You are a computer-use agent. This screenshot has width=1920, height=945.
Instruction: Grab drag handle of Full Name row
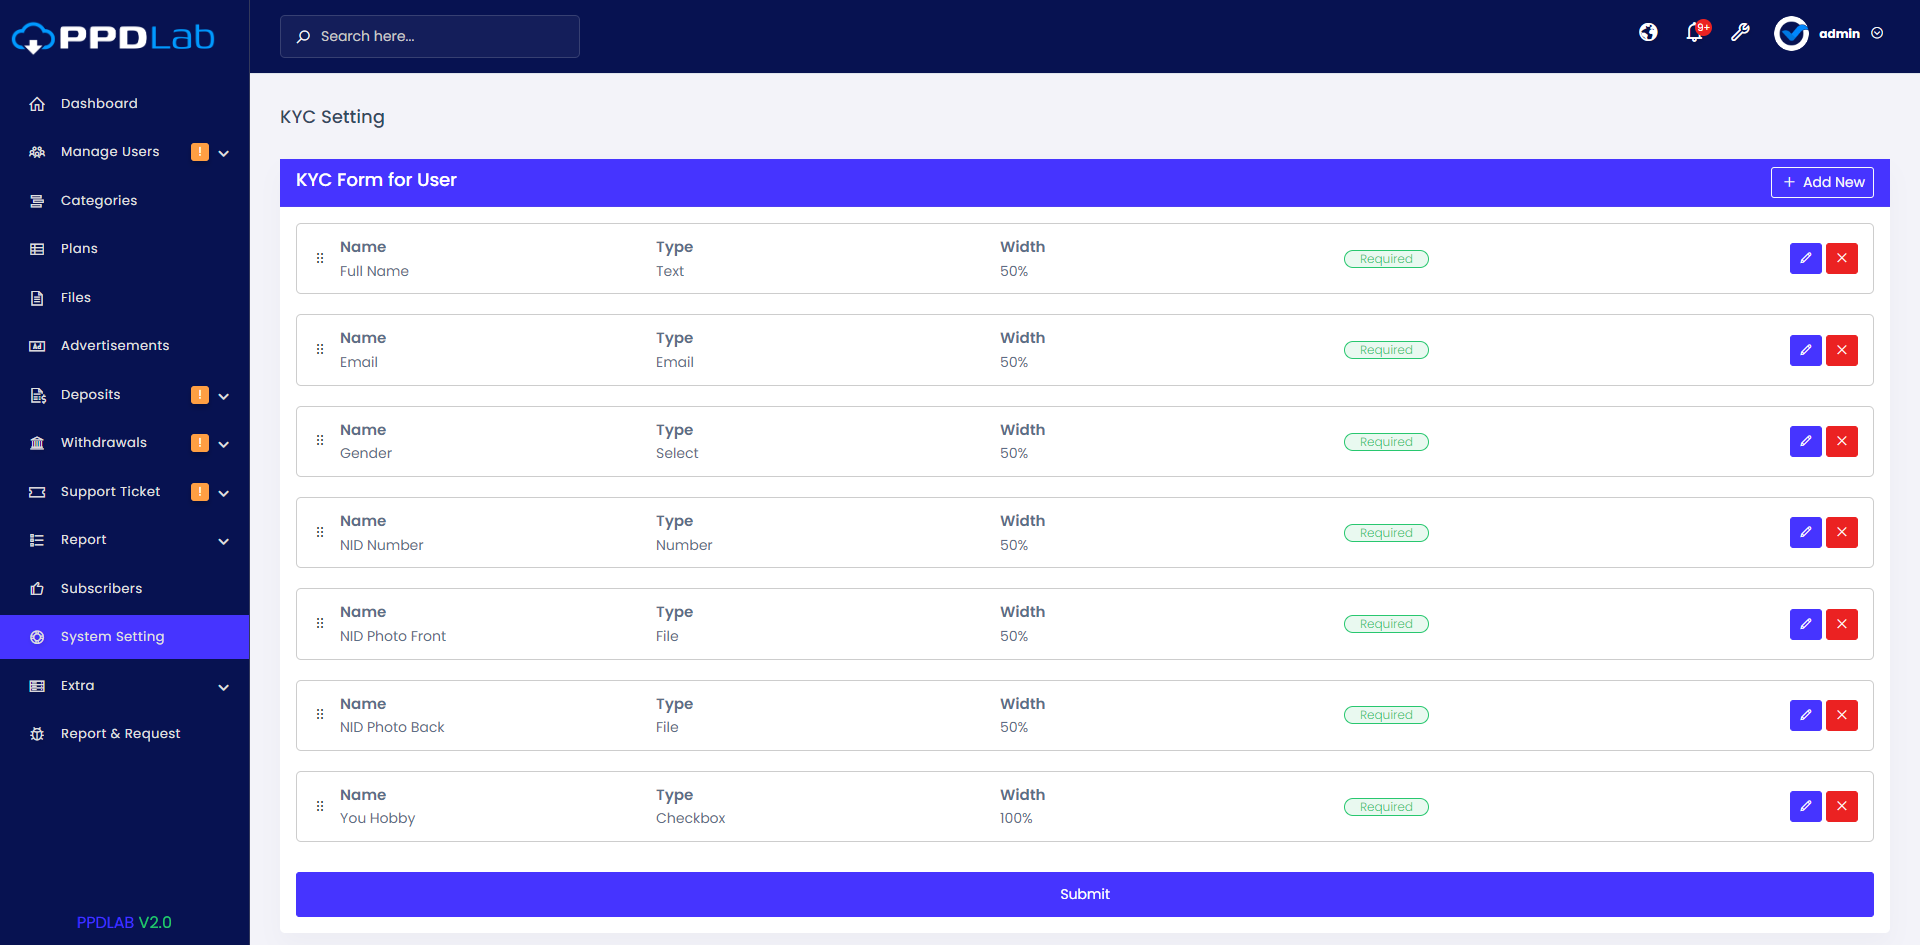(x=320, y=258)
